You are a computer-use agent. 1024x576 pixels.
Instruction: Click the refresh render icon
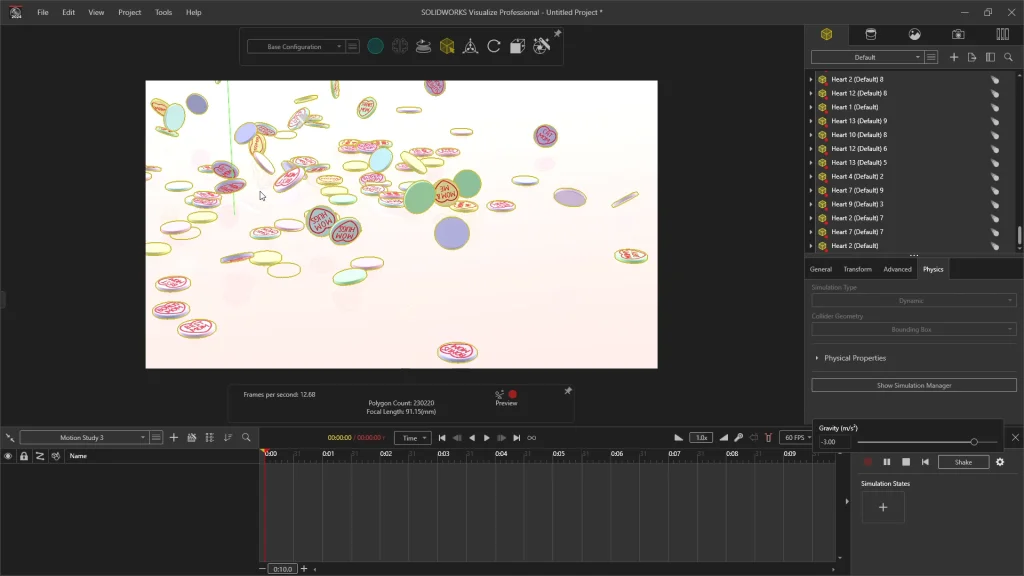coord(493,46)
